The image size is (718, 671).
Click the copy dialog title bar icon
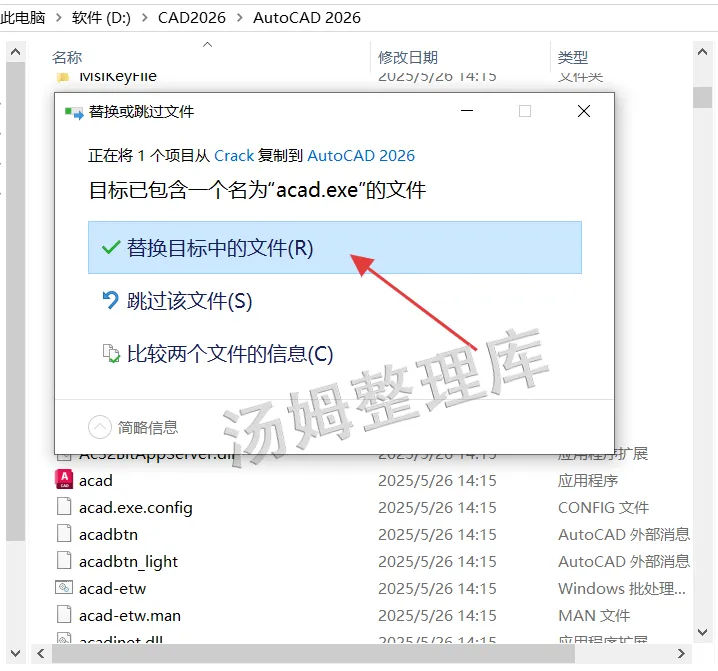coord(74,112)
